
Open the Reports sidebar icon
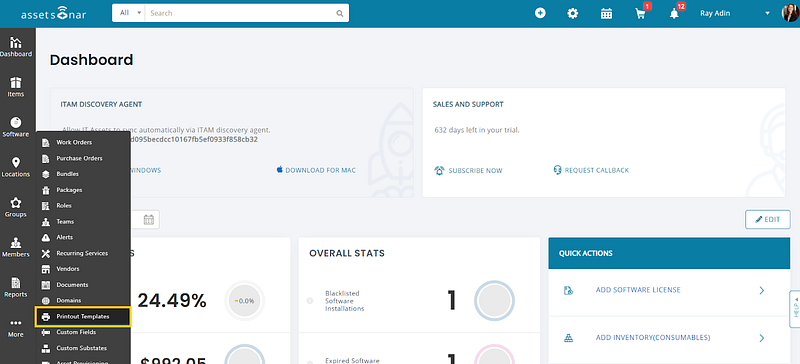[16, 287]
